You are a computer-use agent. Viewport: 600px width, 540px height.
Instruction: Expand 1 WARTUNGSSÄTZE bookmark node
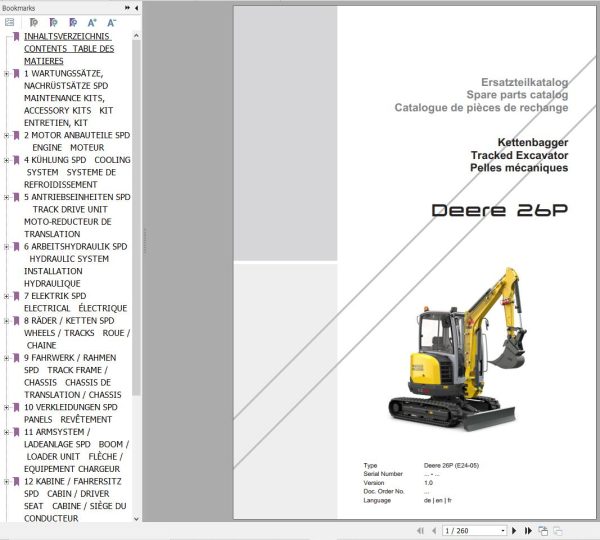(x=7, y=73)
